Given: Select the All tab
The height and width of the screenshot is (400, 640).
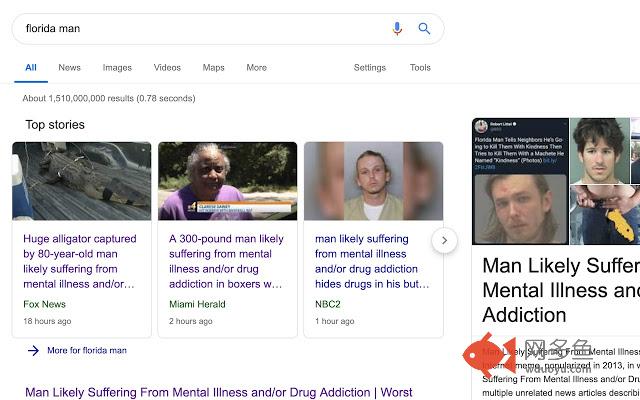Looking at the screenshot, I should [31, 68].
